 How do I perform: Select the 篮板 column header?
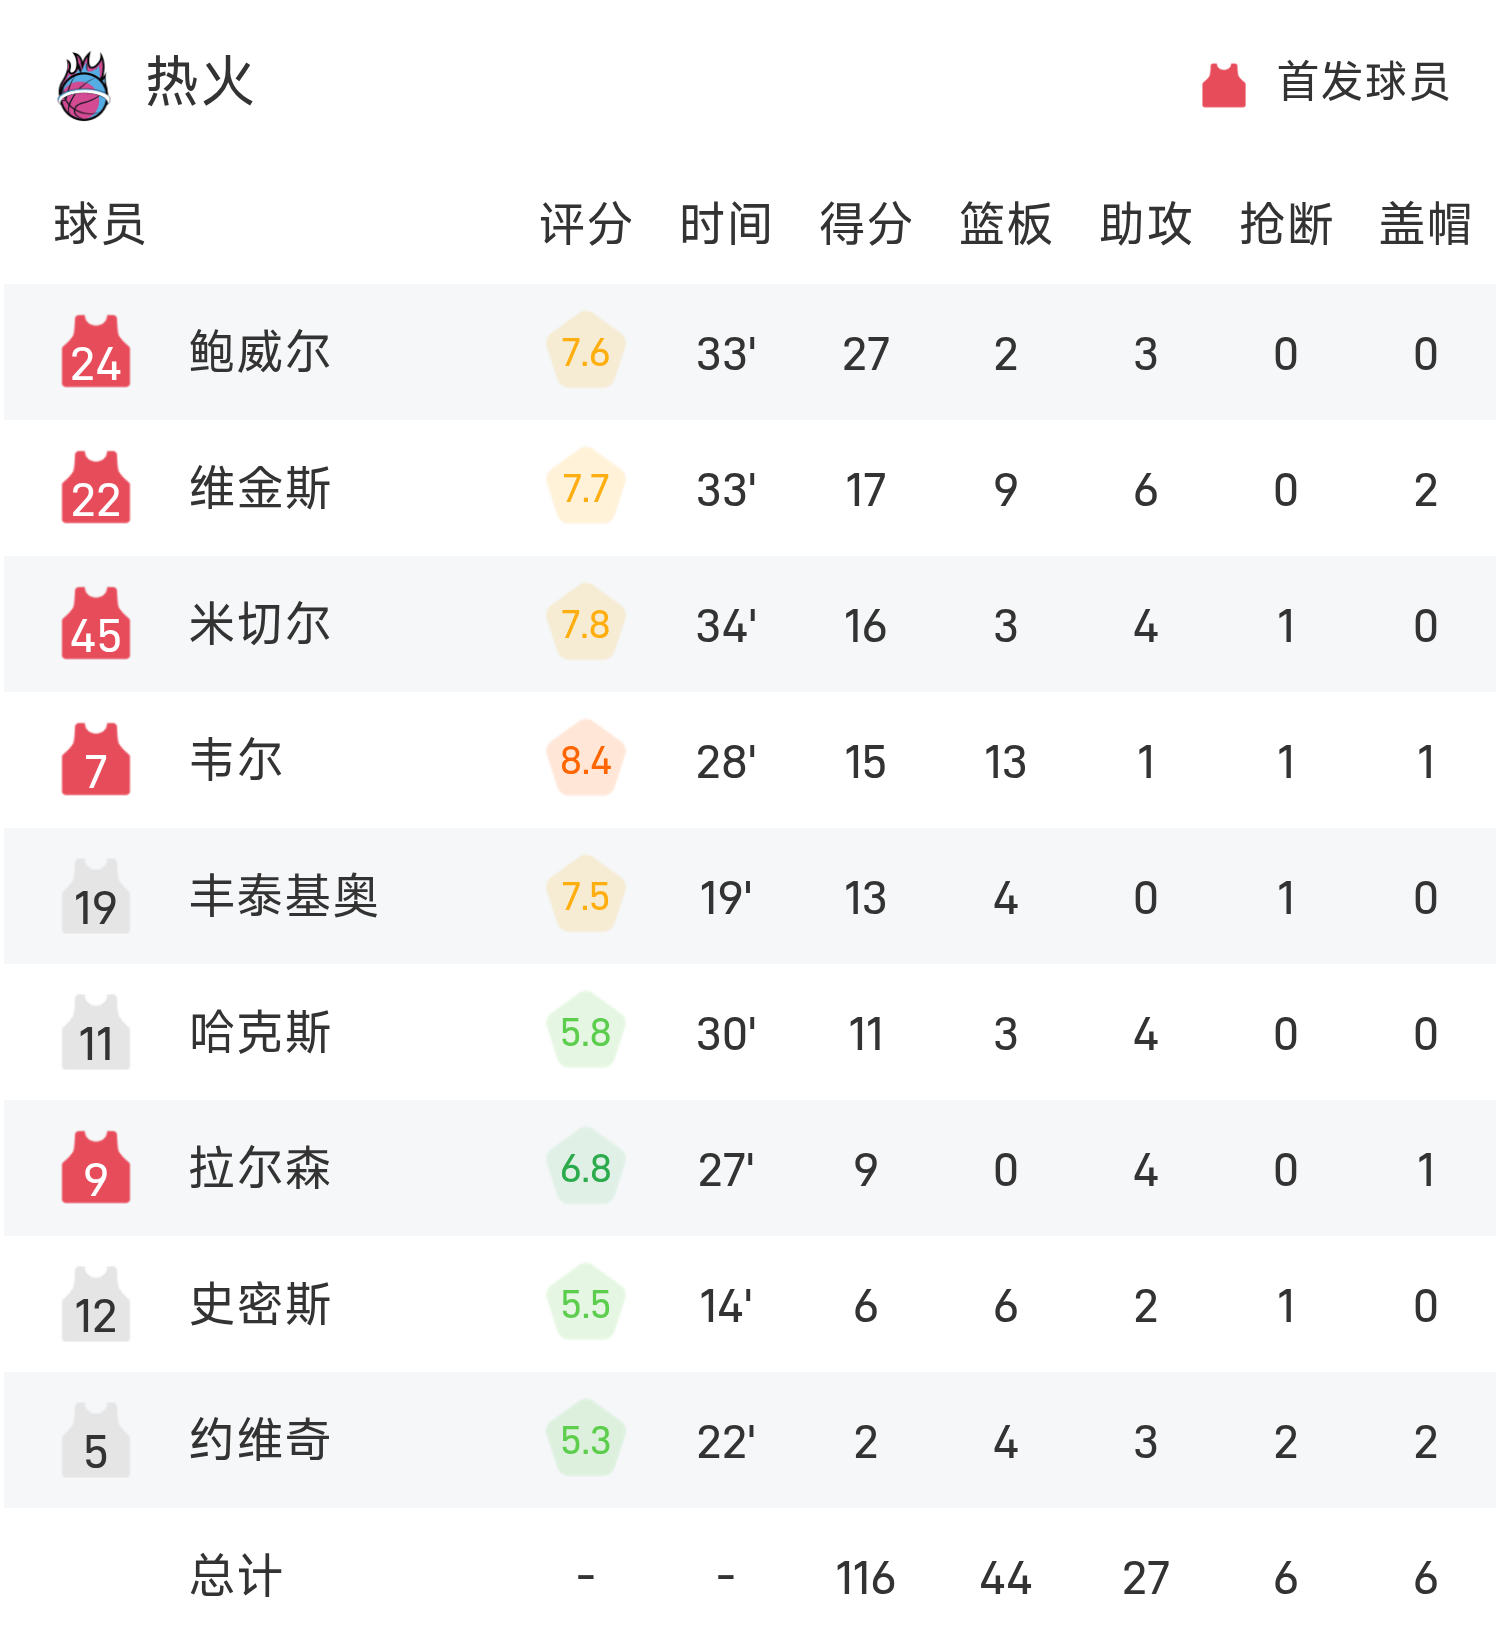pyautogui.click(x=1006, y=223)
